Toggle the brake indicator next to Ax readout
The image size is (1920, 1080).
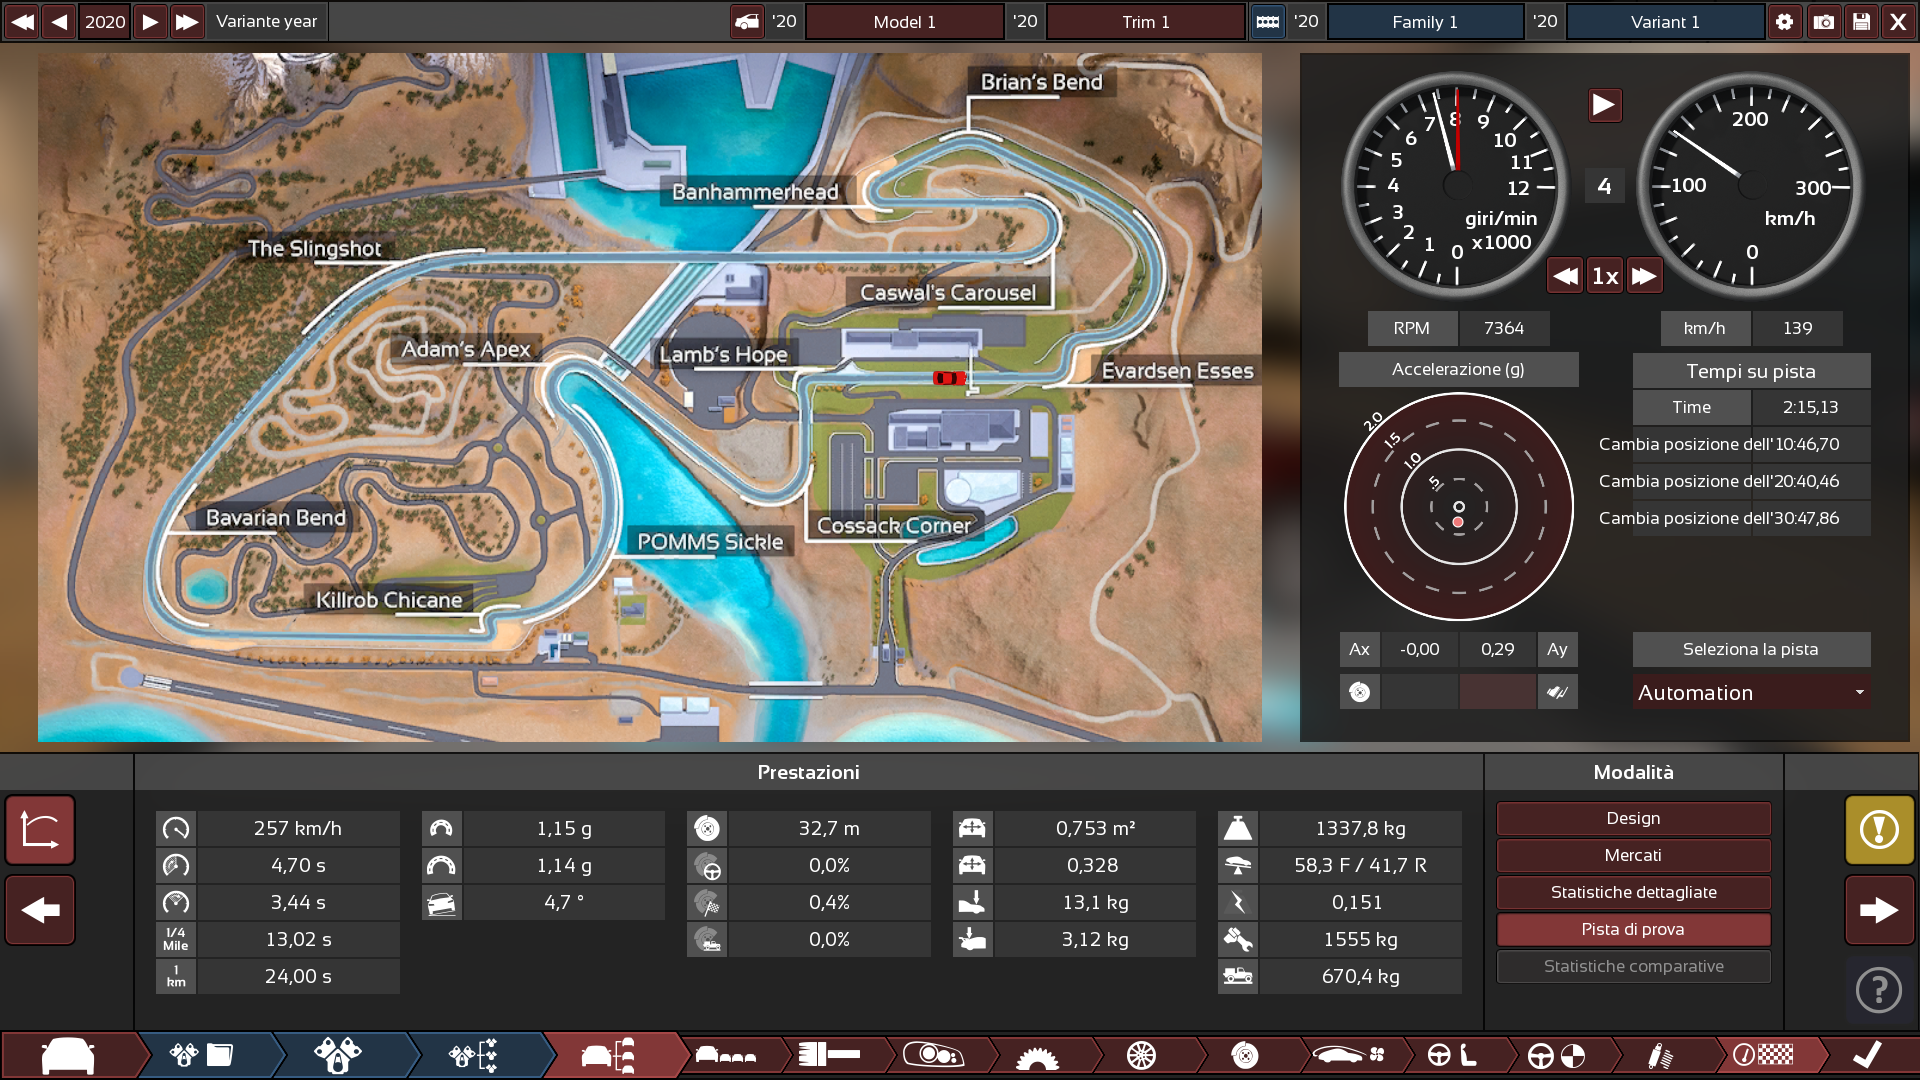point(1360,691)
